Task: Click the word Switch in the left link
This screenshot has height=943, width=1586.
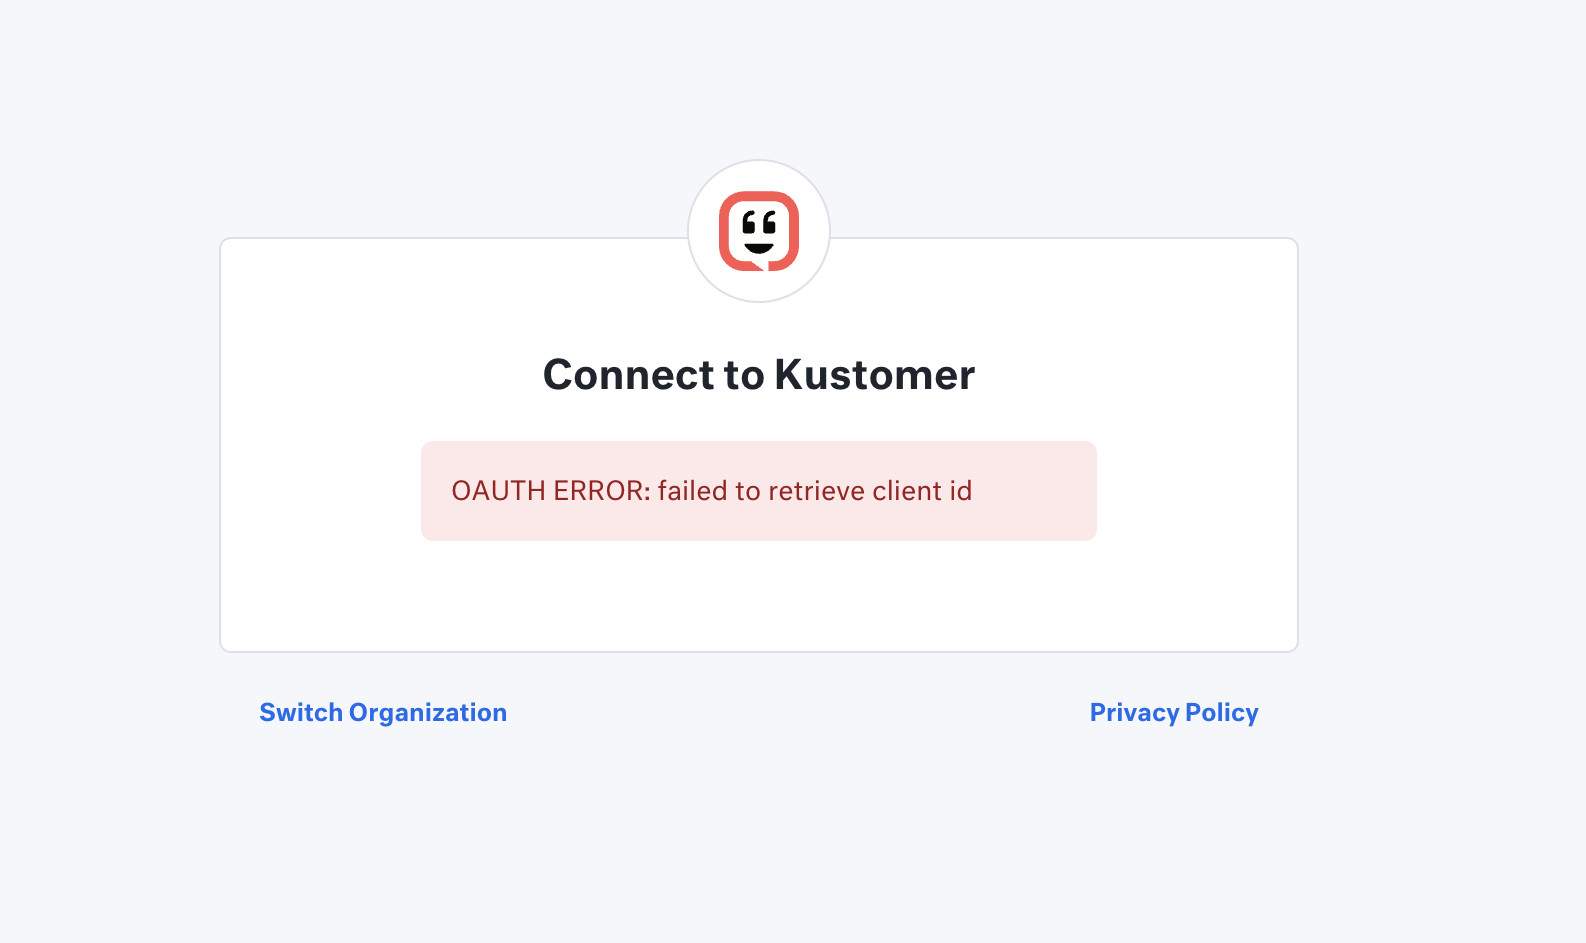Action: [301, 712]
